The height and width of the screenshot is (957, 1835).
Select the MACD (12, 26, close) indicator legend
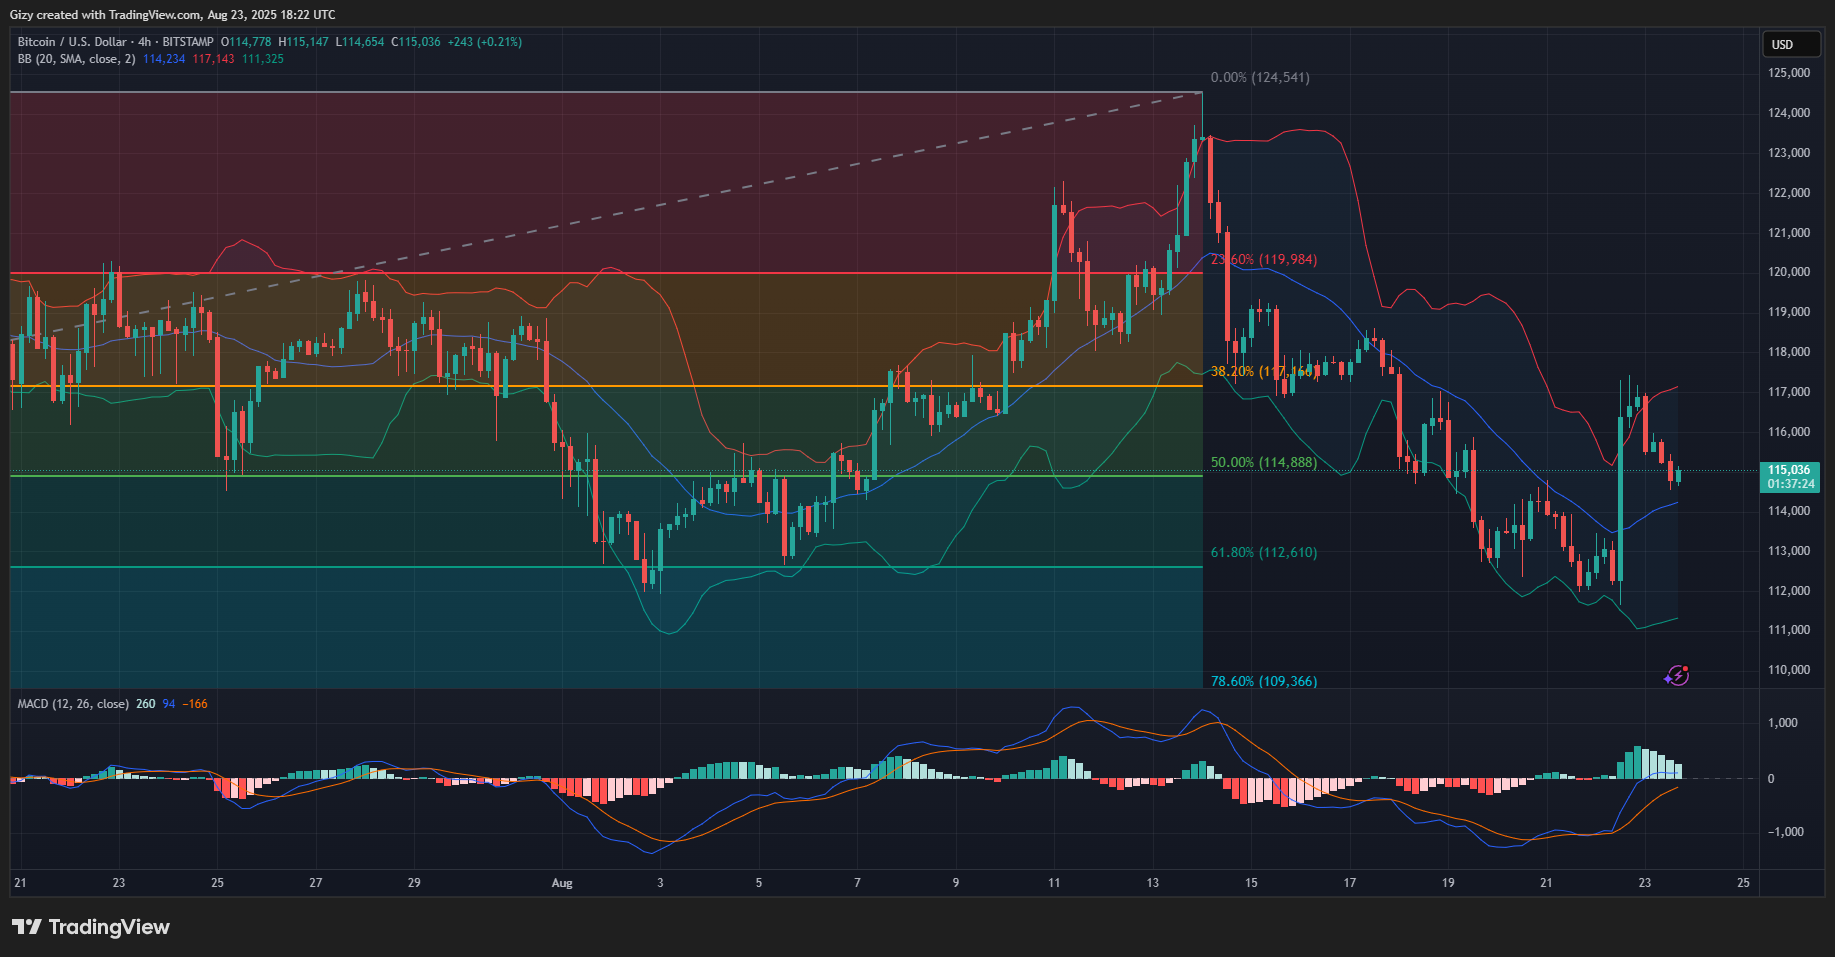(73, 704)
